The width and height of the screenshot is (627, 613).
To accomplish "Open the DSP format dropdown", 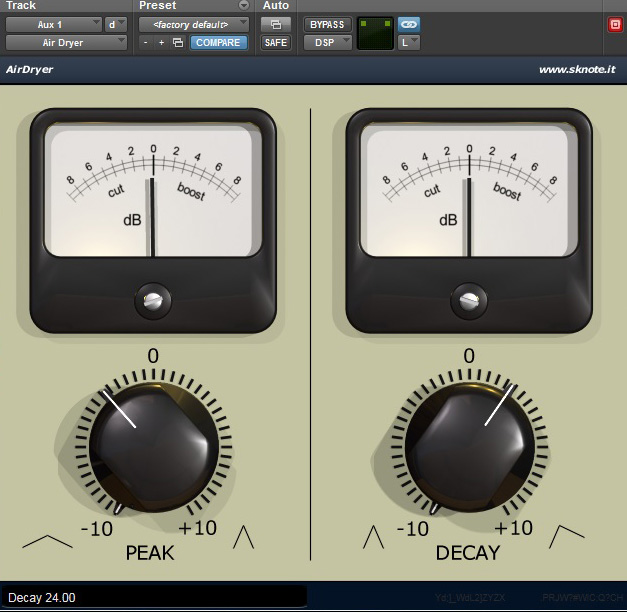I will pyautogui.click(x=327, y=43).
